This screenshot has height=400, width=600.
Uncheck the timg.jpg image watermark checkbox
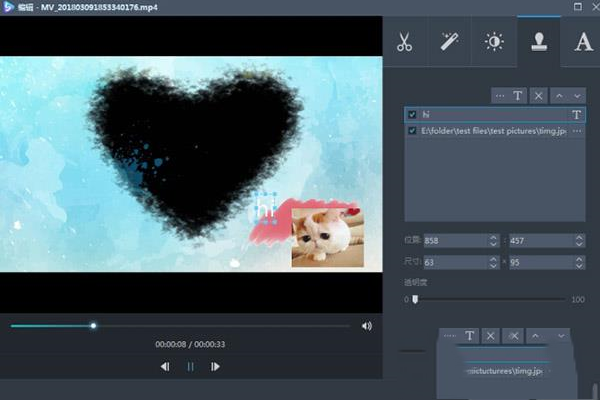pos(412,131)
